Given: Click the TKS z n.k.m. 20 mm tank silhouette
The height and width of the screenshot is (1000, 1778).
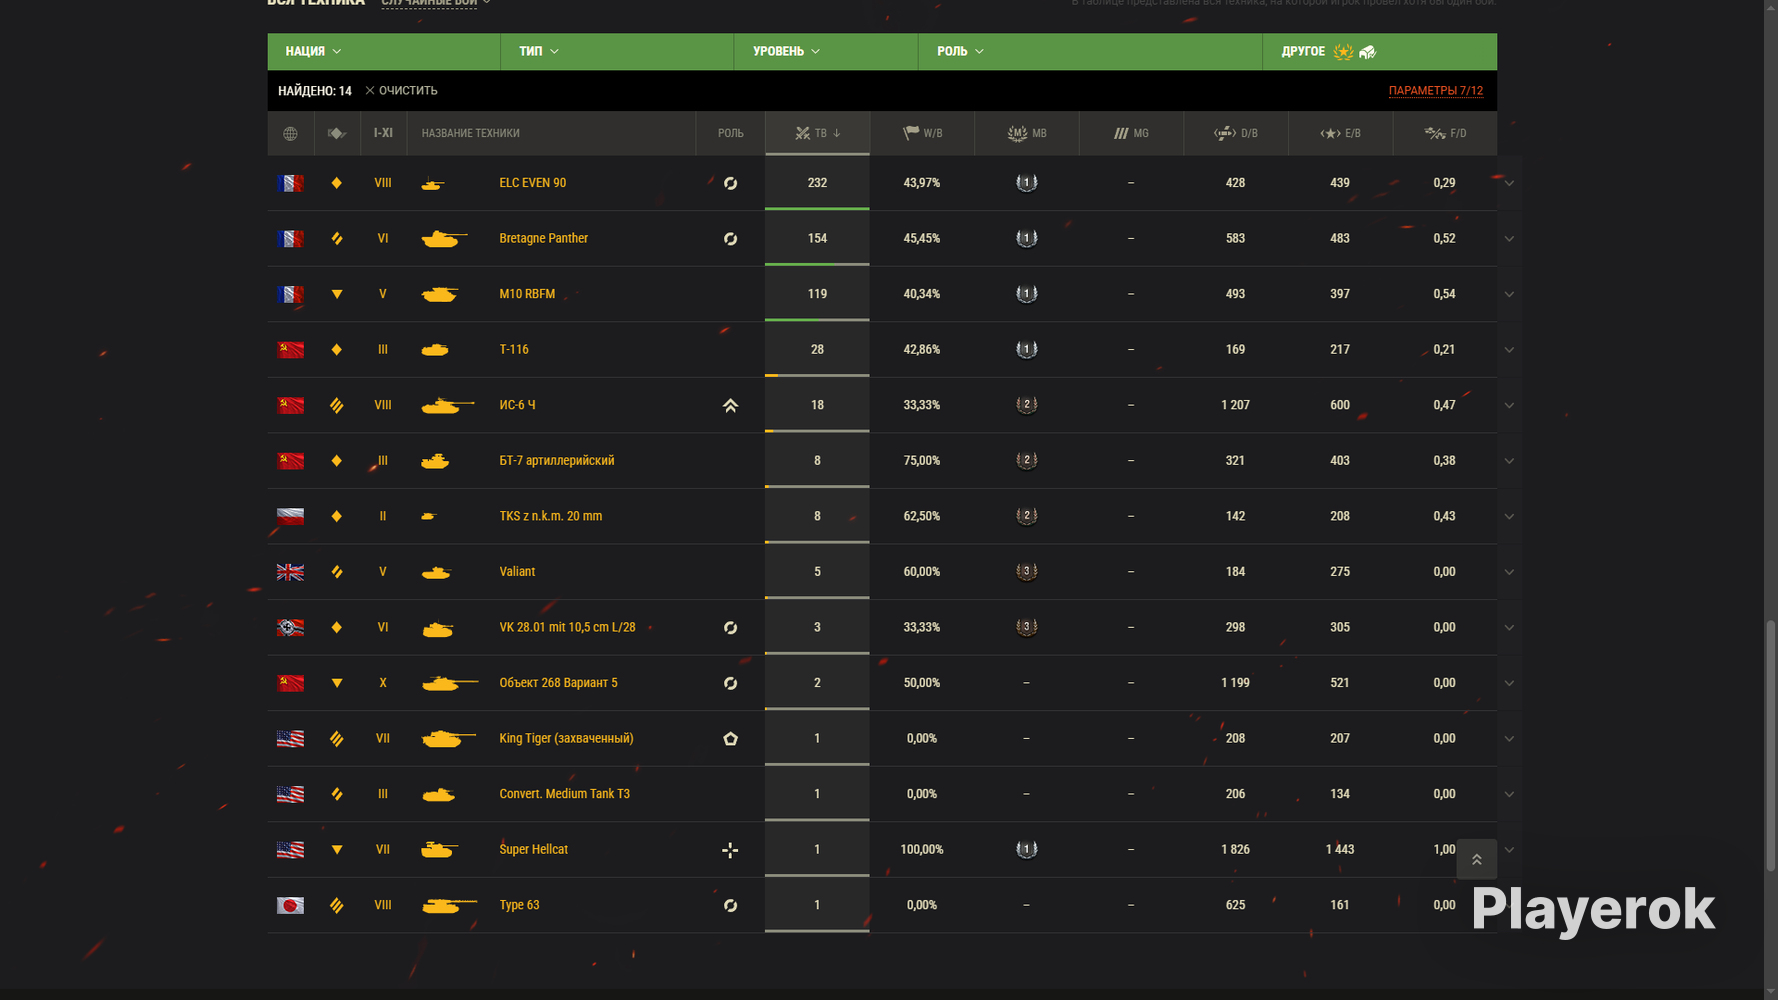Looking at the screenshot, I should click(429, 516).
